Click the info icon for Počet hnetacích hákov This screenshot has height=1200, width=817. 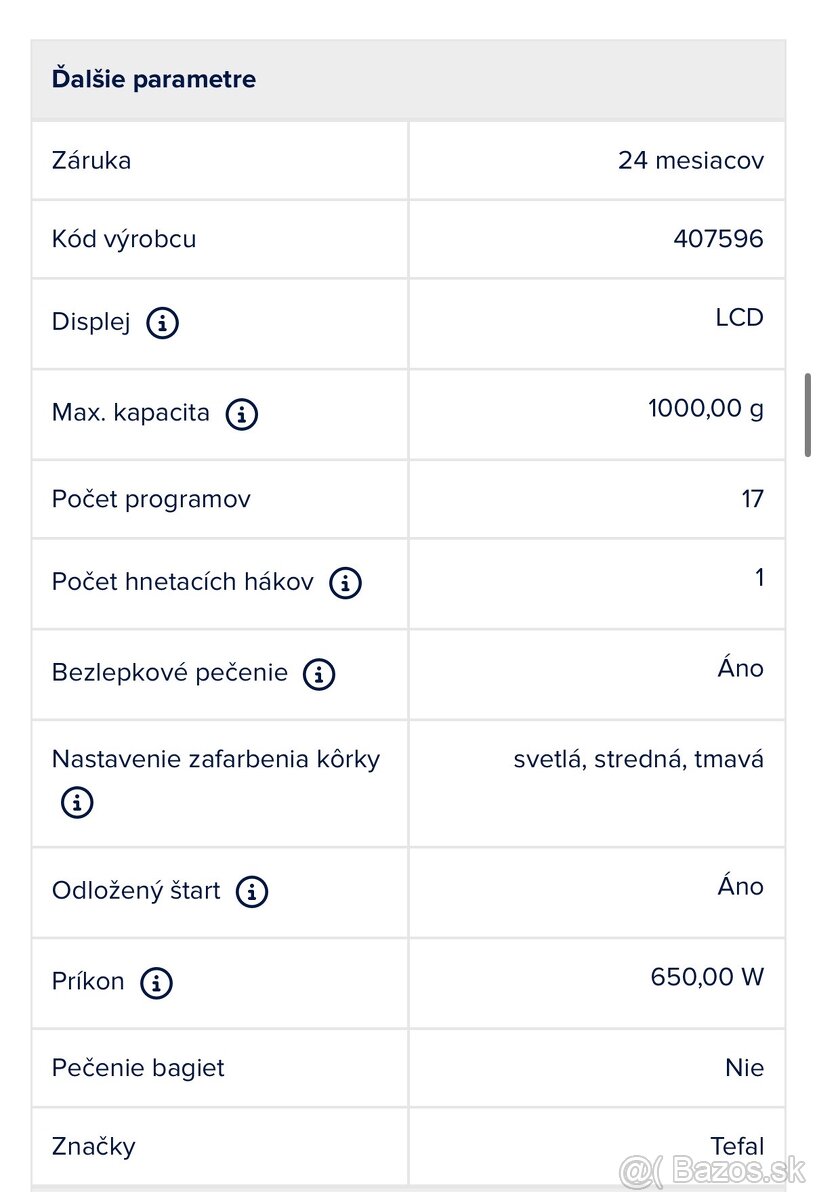click(344, 583)
